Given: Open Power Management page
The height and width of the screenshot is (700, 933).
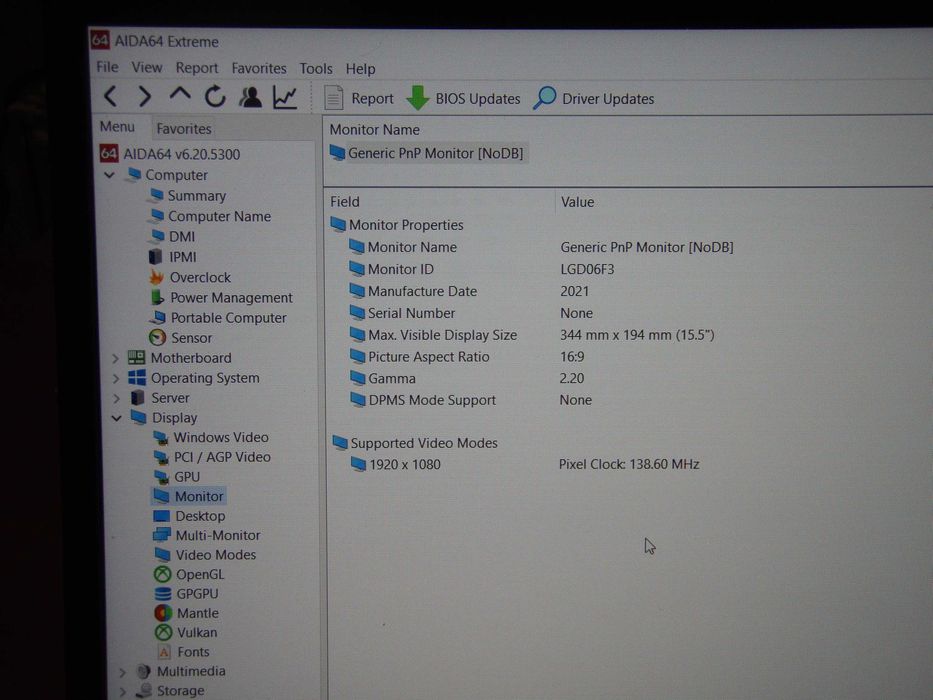Looking at the screenshot, I should point(221,298).
